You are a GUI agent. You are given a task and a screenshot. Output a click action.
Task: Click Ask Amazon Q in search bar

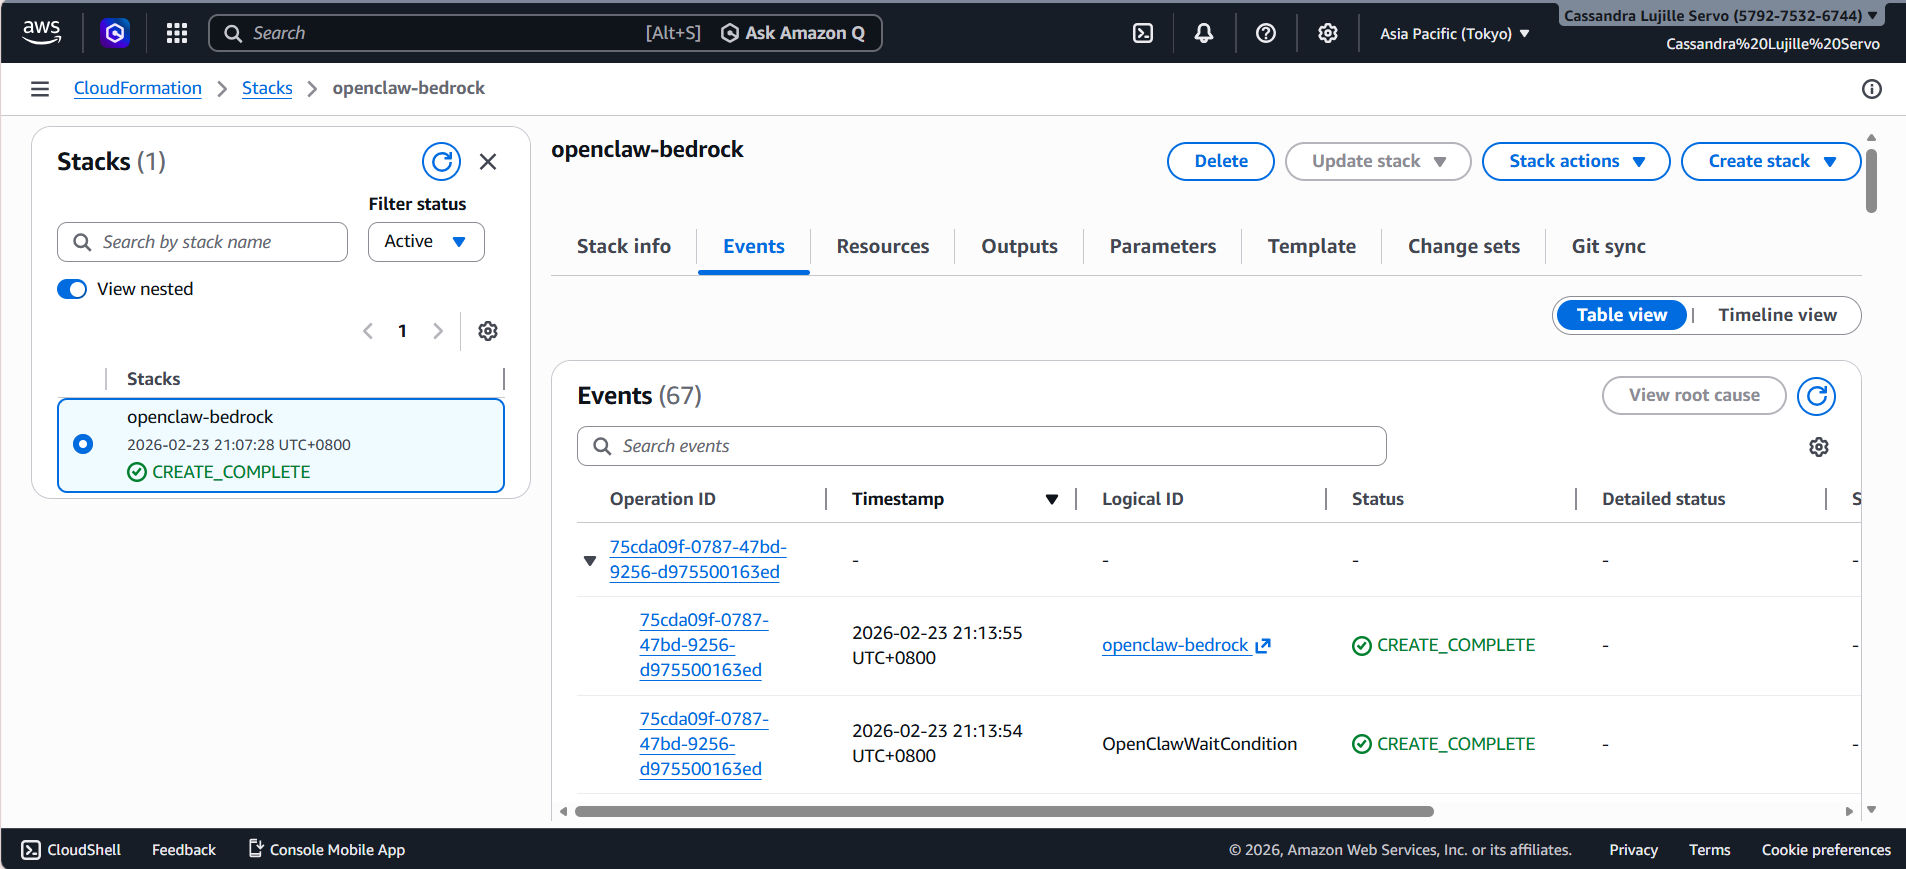793,33
